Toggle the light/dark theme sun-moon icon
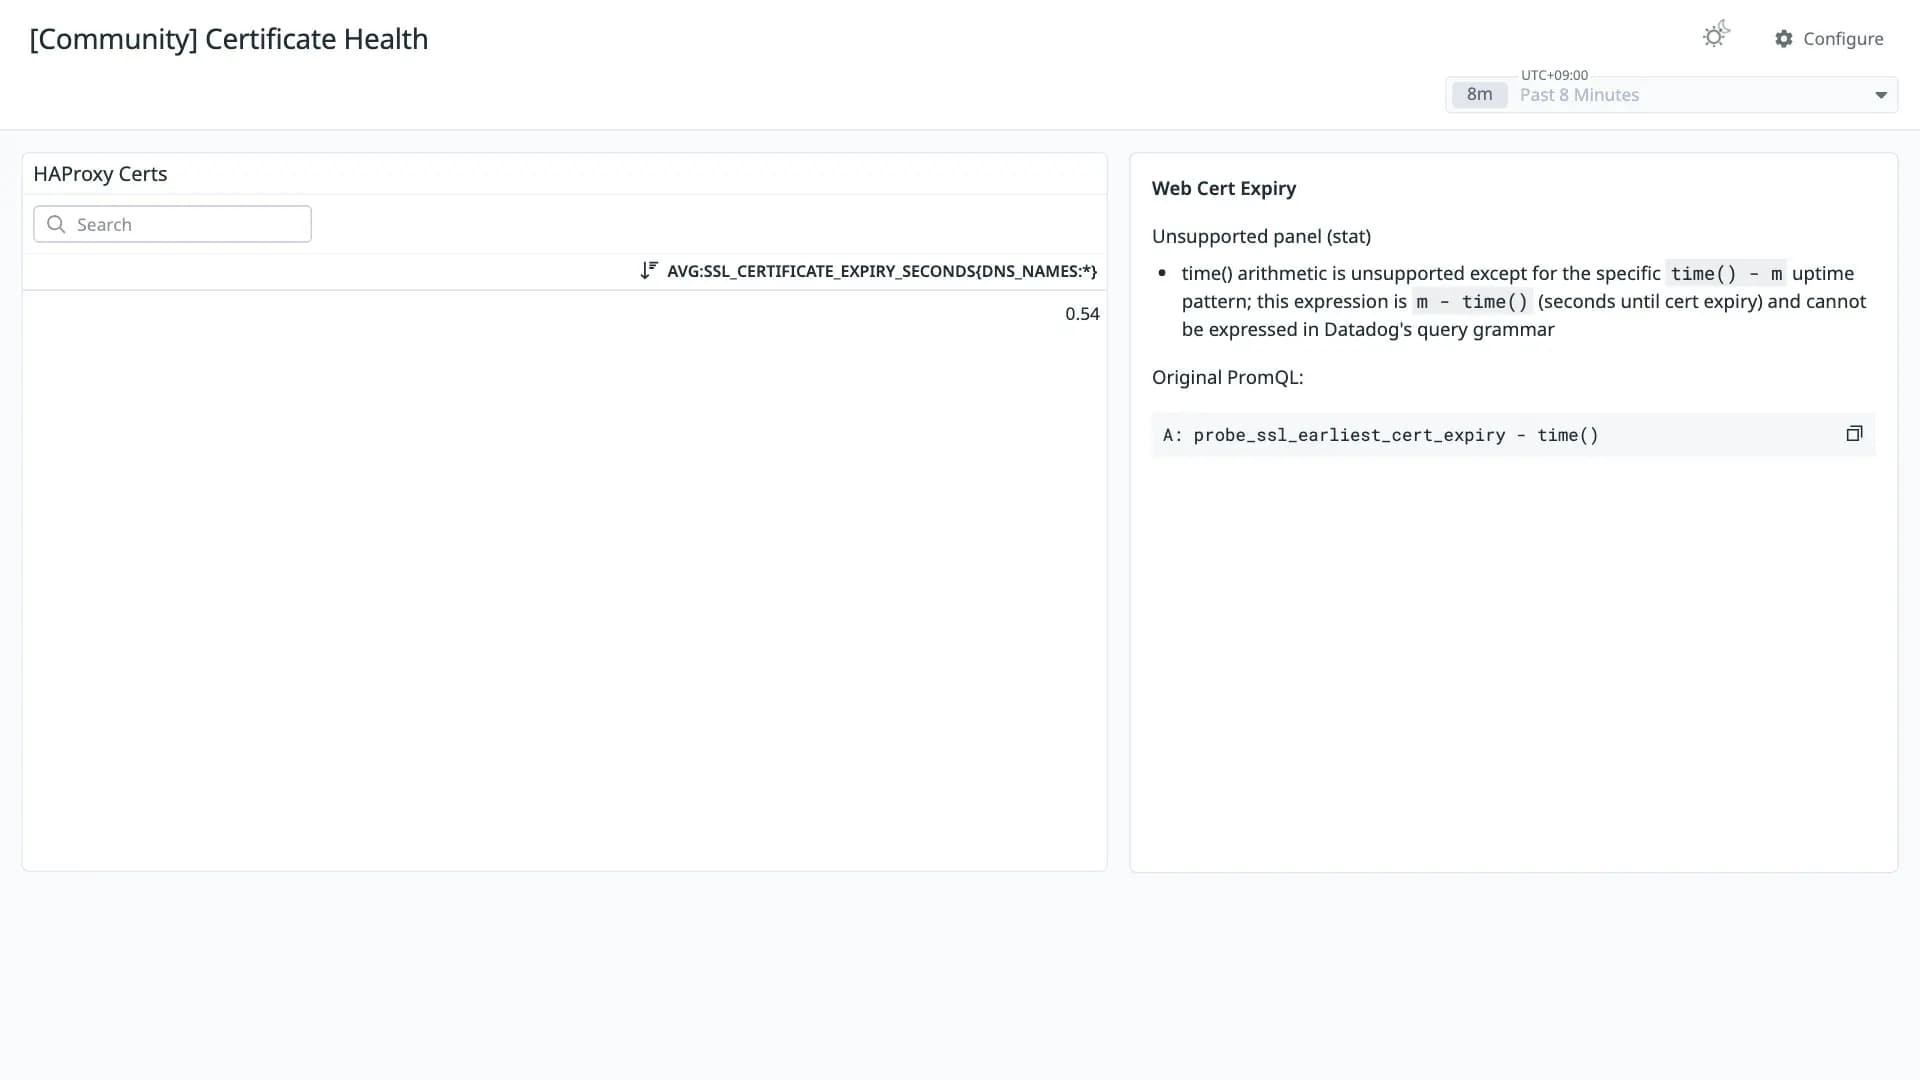 pos(1716,36)
